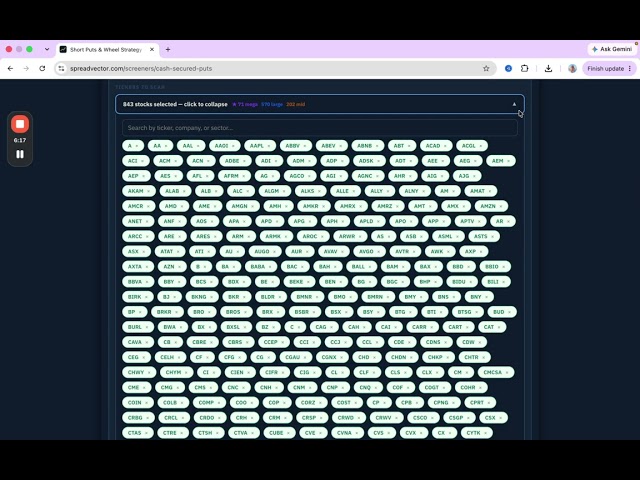Screen dimensions: 640x480
Task: Stop the screen recording
Action: (20, 124)
